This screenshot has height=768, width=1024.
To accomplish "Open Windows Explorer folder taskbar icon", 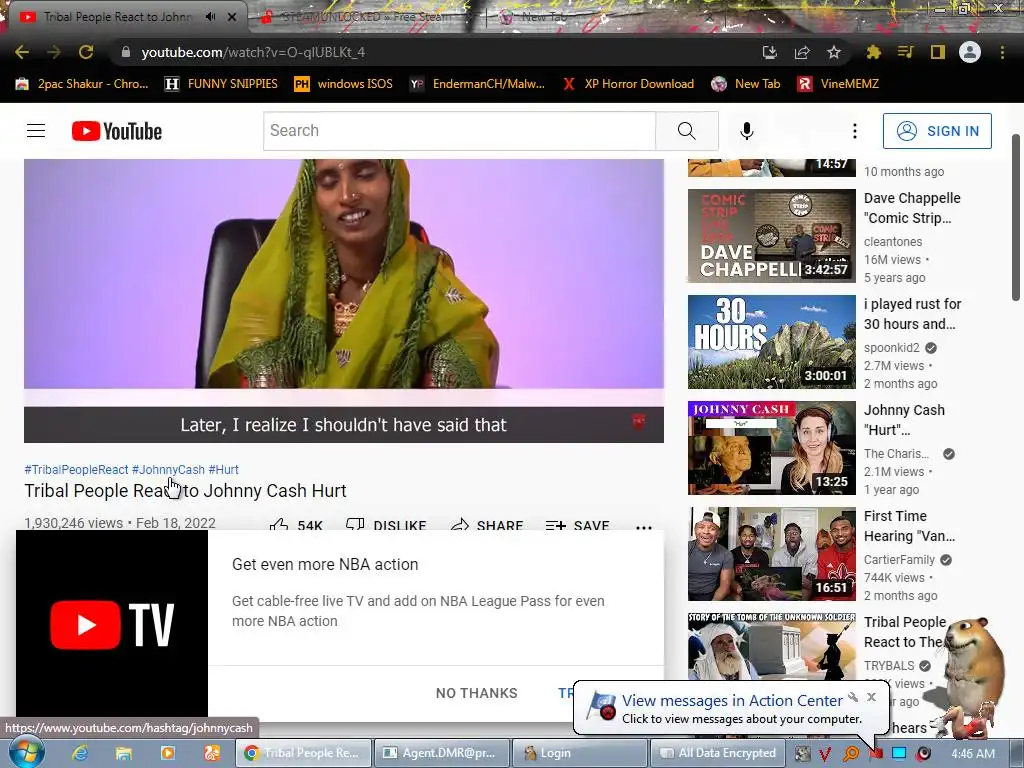I will (123, 753).
